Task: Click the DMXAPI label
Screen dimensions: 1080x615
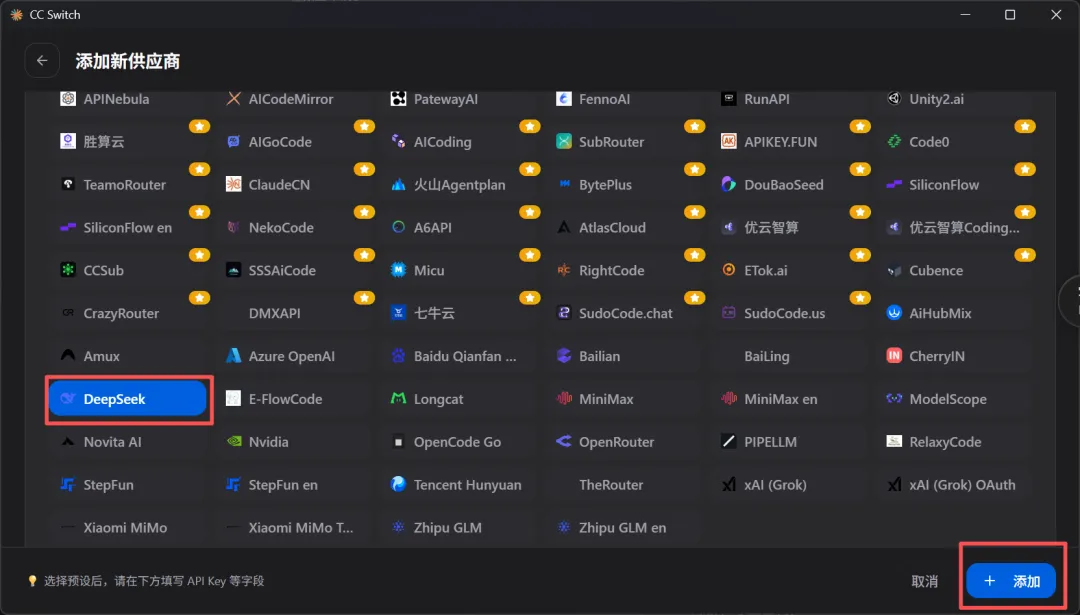Action: (274, 313)
